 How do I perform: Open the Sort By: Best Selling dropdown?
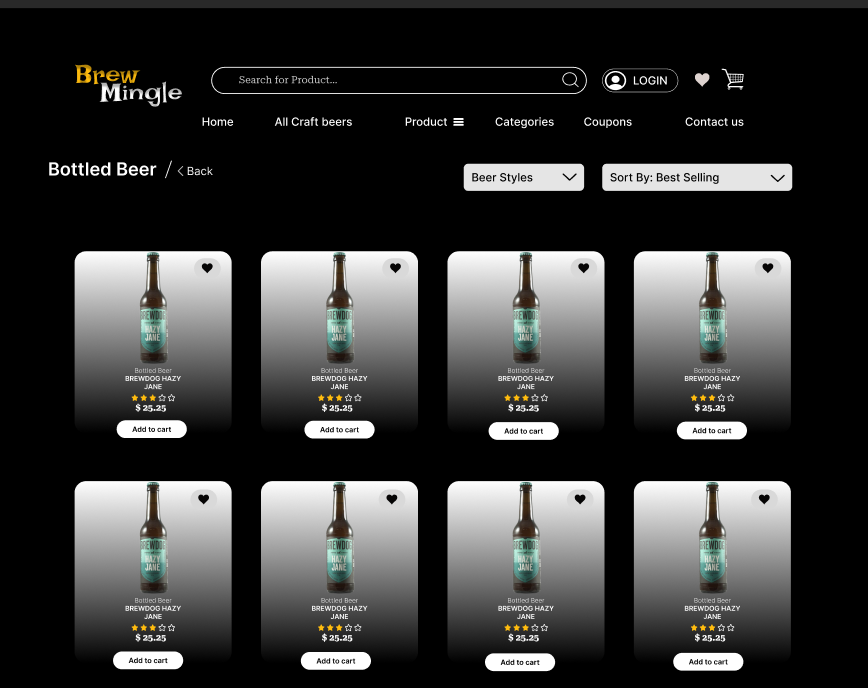[x=697, y=177]
